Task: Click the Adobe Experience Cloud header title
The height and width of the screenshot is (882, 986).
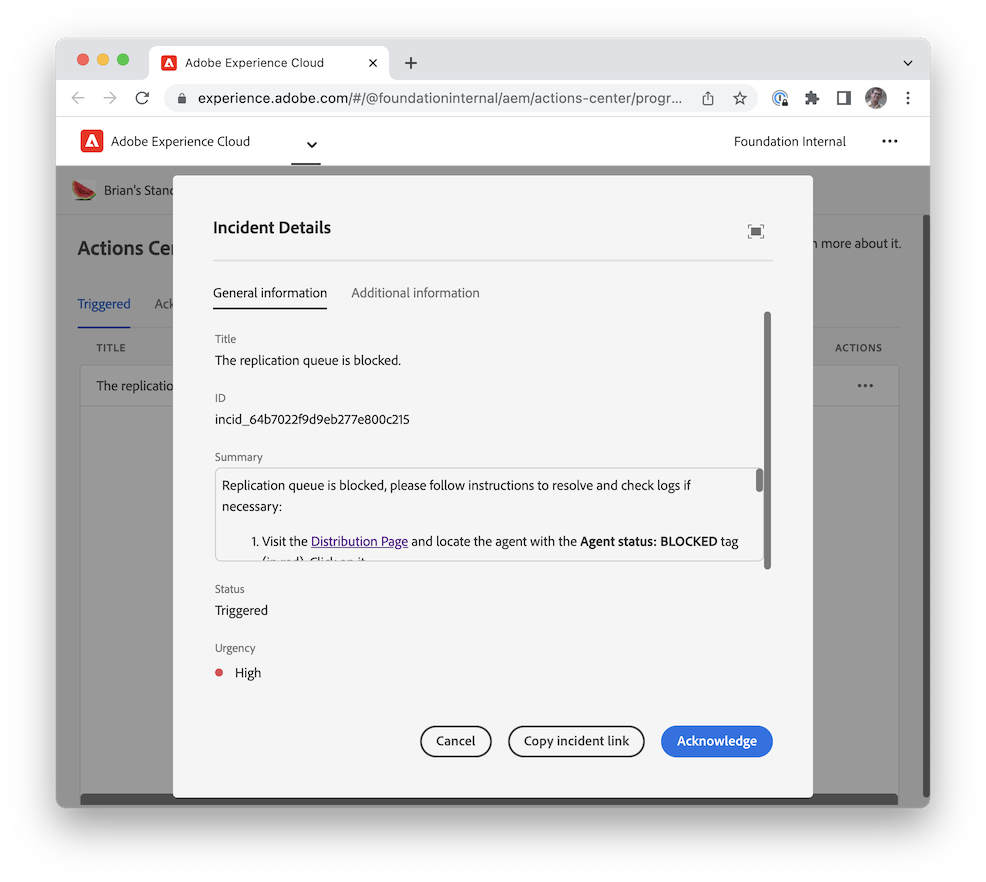Action: pyautogui.click(x=180, y=141)
